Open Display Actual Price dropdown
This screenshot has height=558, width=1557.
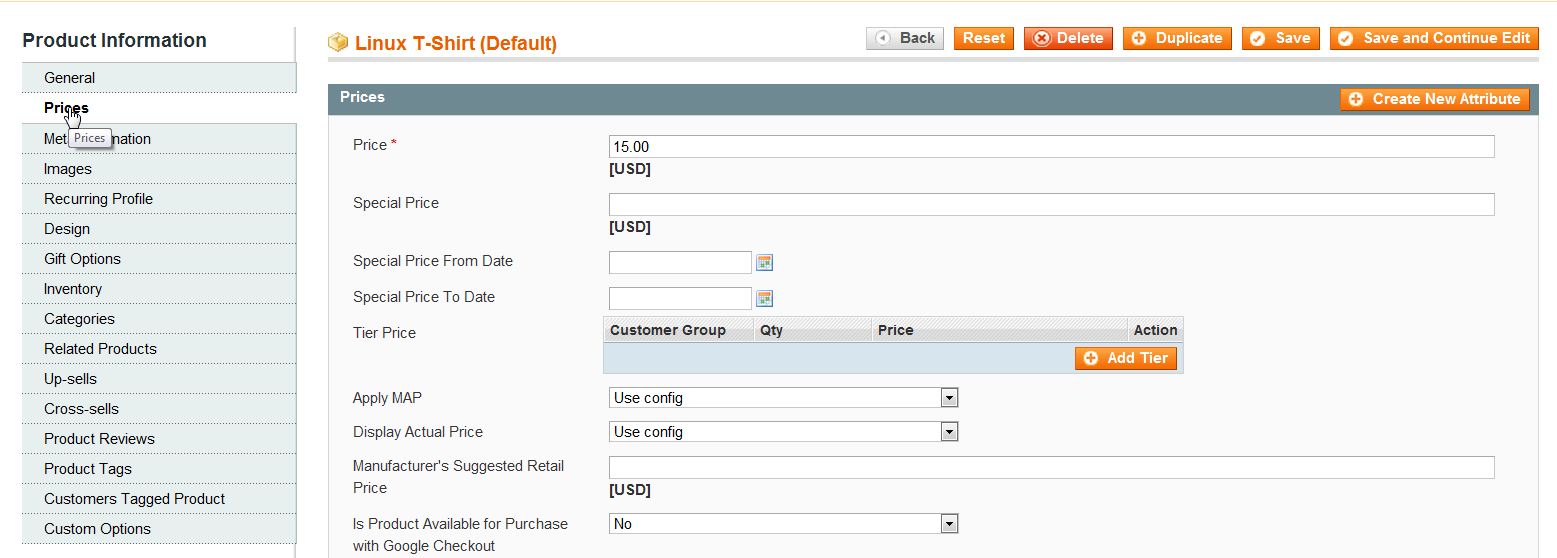click(783, 432)
